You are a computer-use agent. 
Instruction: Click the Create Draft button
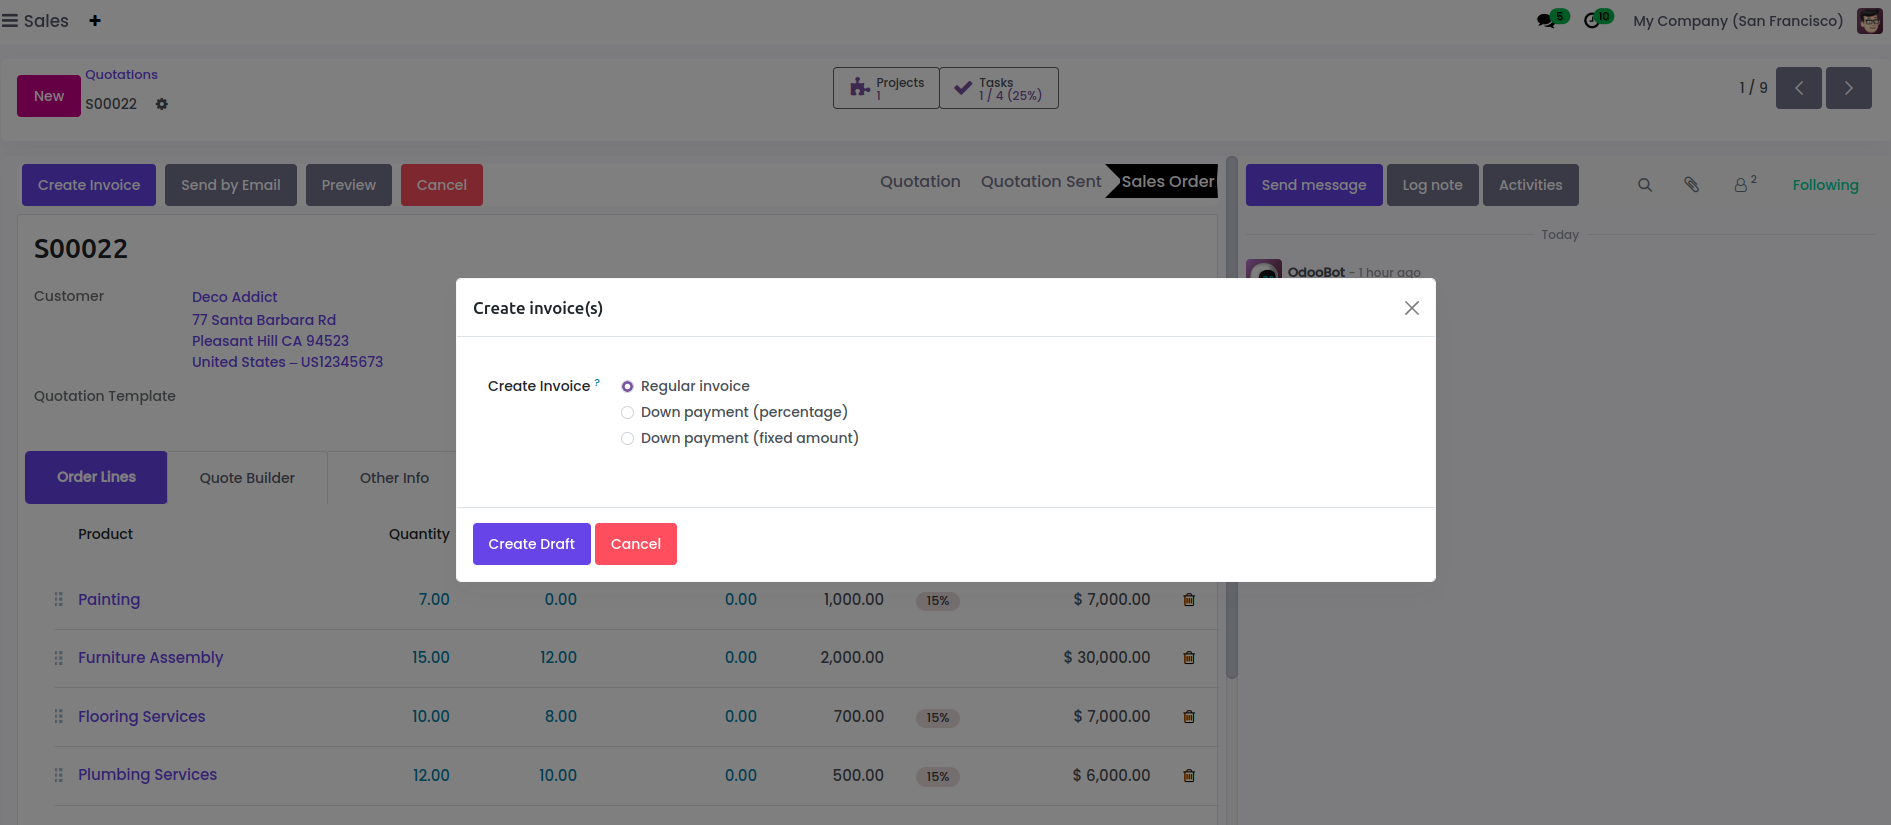tap(531, 544)
